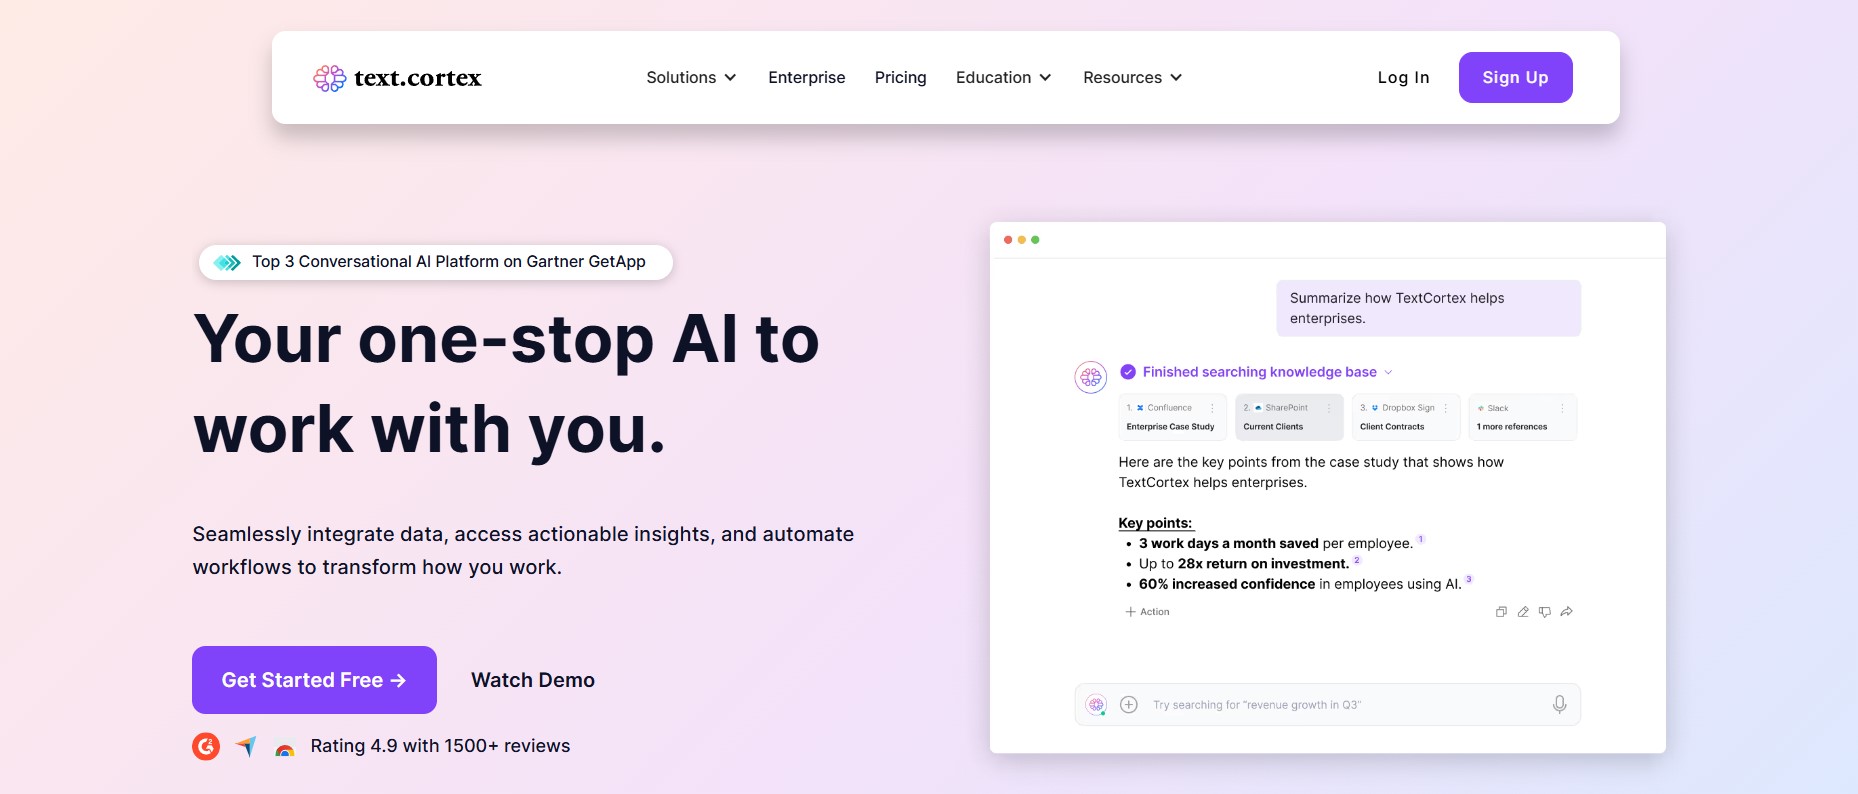Click the Capterra arrow icon

pyautogui.click(x=246, y=746)
